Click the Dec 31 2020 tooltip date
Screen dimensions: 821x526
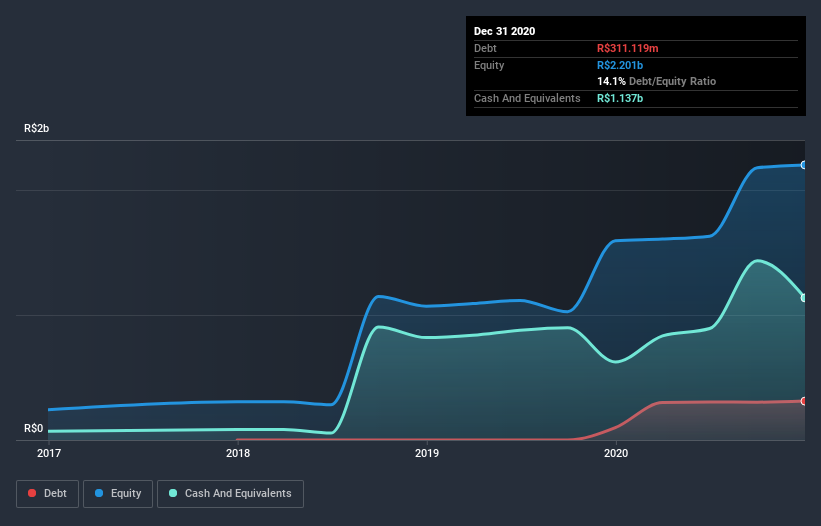click(x=504, y=31)
